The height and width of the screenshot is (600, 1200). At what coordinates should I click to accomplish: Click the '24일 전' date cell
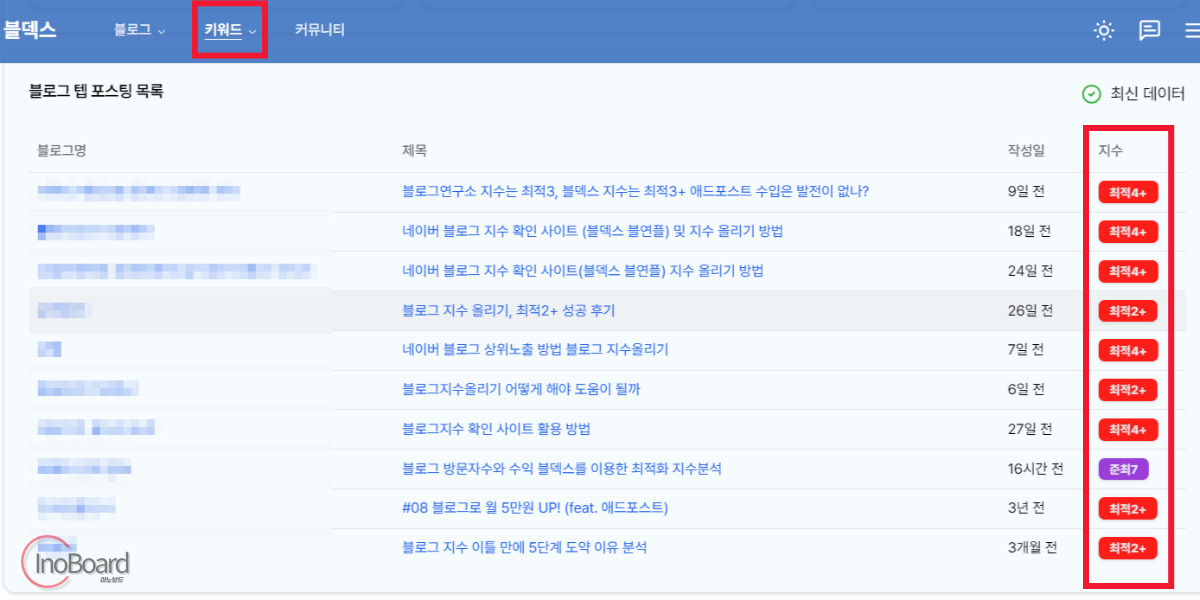pos(1030,271)
